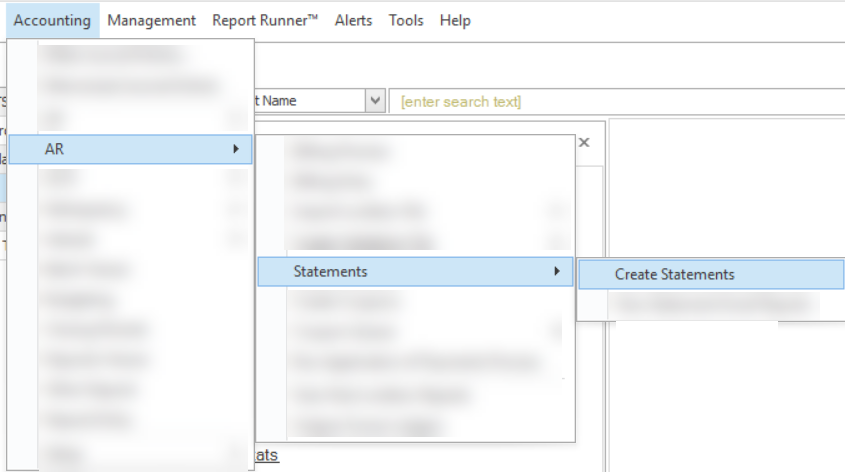Close the panel with the X icon

coord(584,143)
